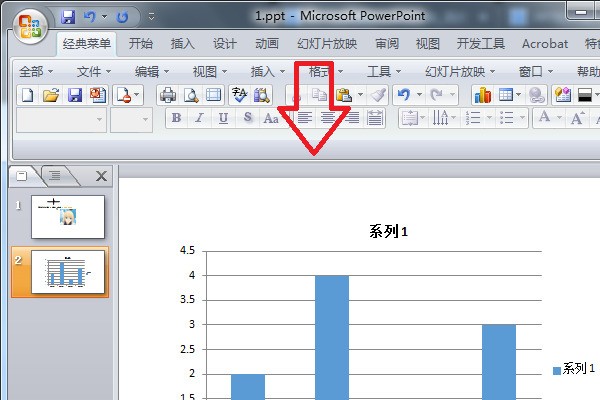Toggle Underline text formatting

[x=222, y=118]
